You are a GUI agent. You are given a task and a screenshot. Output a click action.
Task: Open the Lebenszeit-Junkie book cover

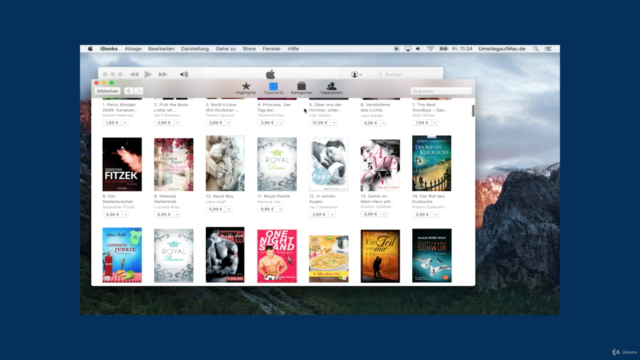[122, 255]
